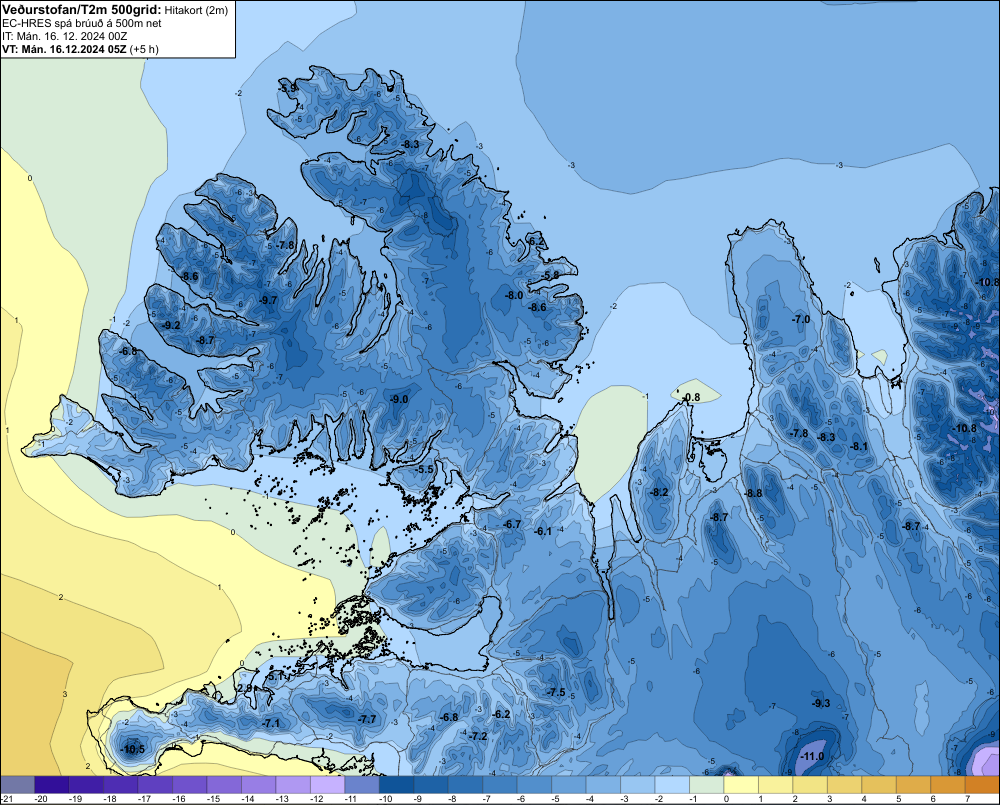Click the -7.1 temperature label

(x=271, y=723)
